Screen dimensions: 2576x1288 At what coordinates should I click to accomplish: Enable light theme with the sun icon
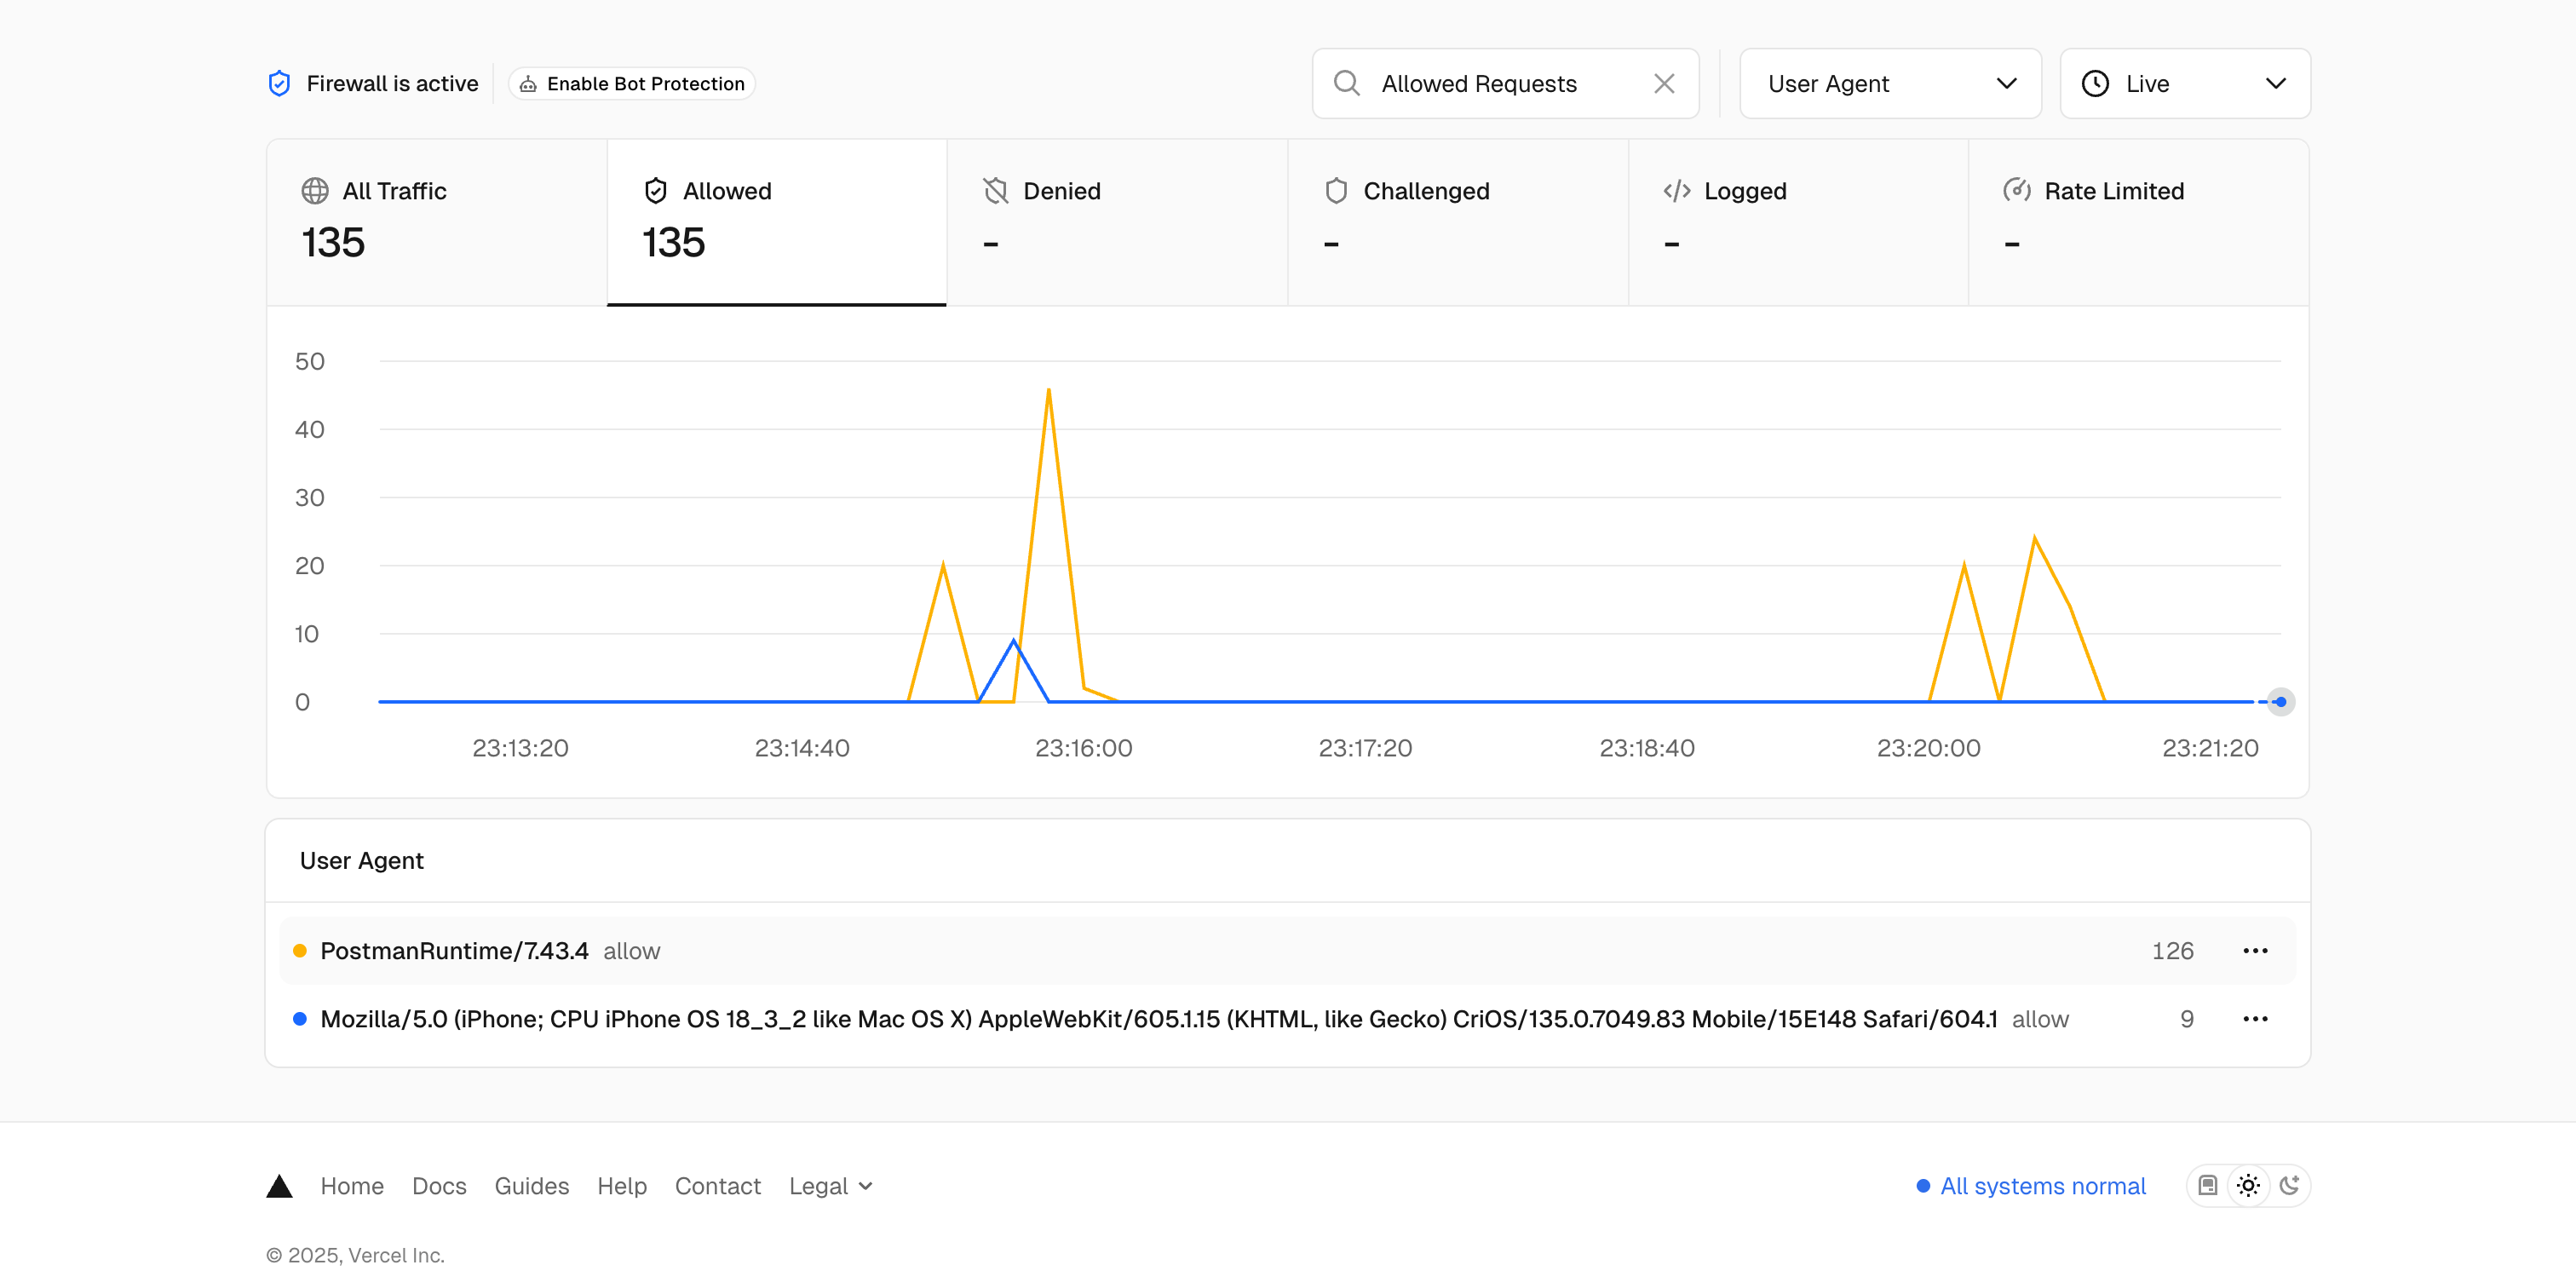click(2247, 1185)
